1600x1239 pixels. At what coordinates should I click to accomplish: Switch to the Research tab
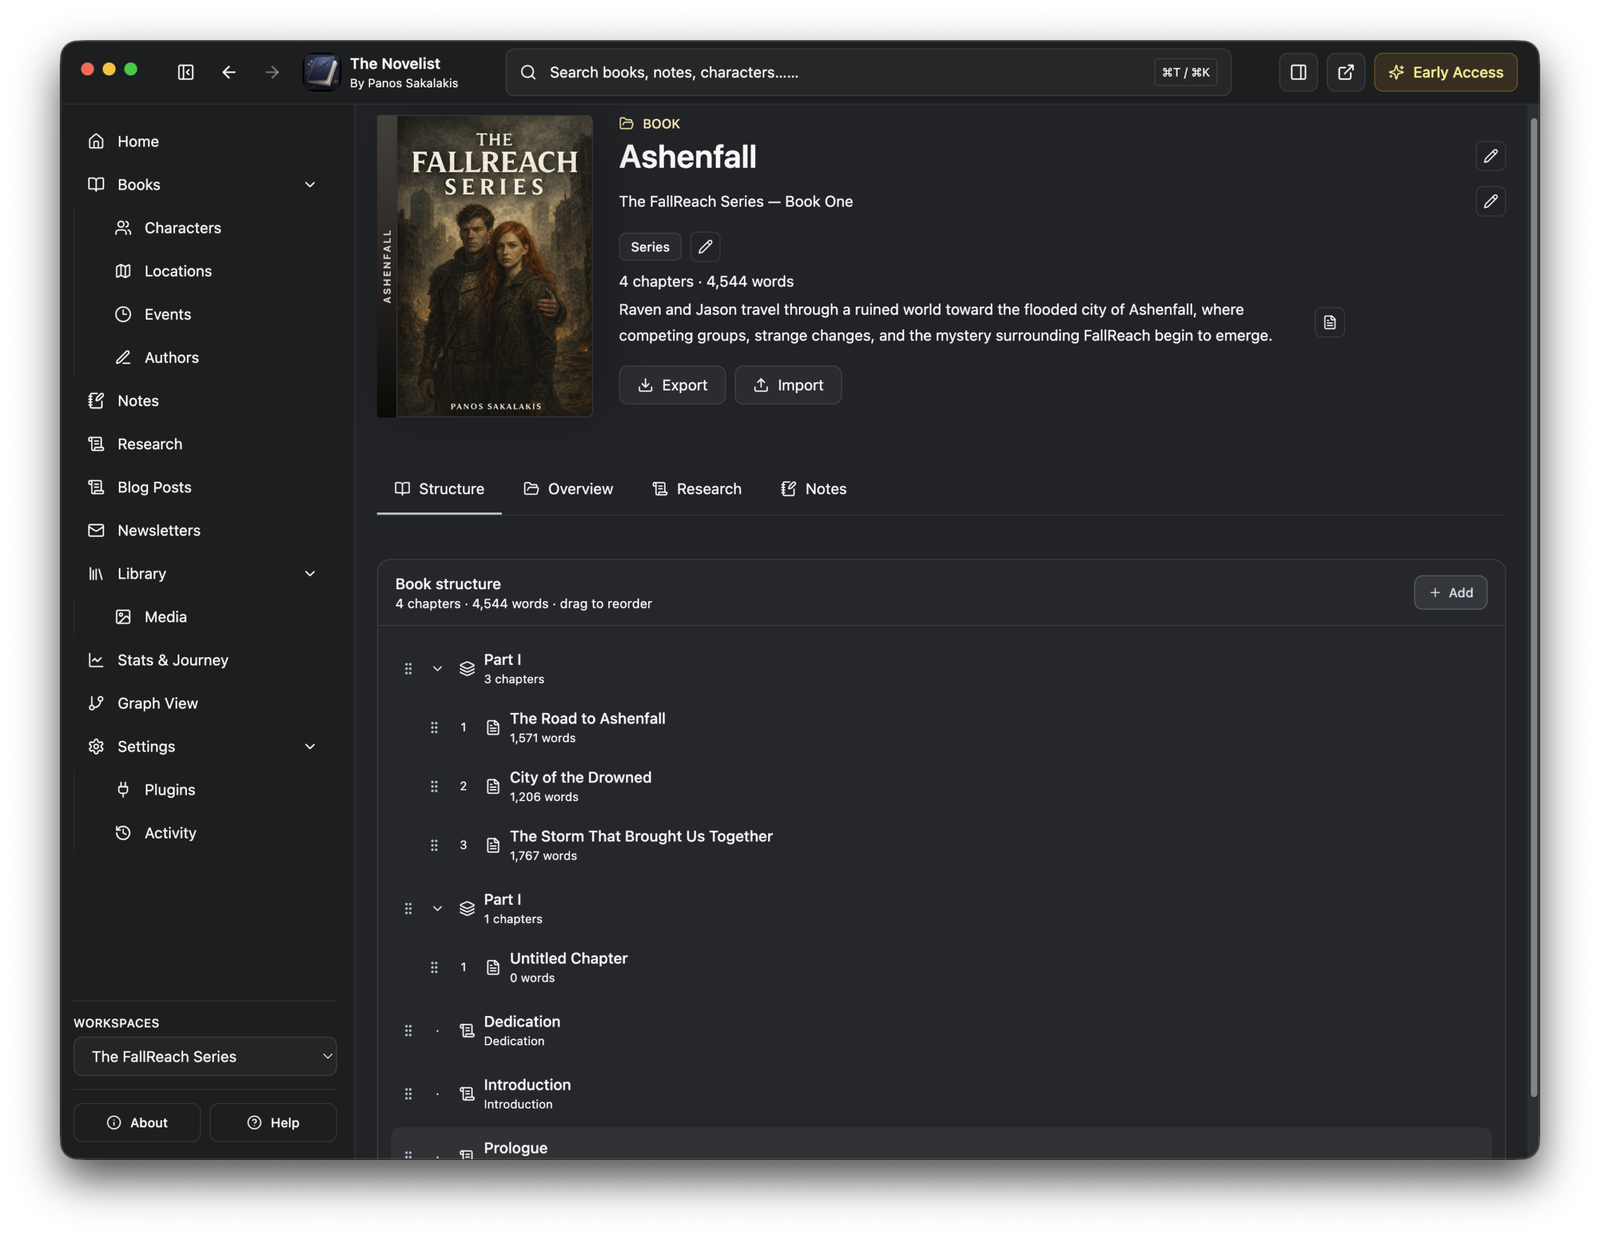[697, 489]
